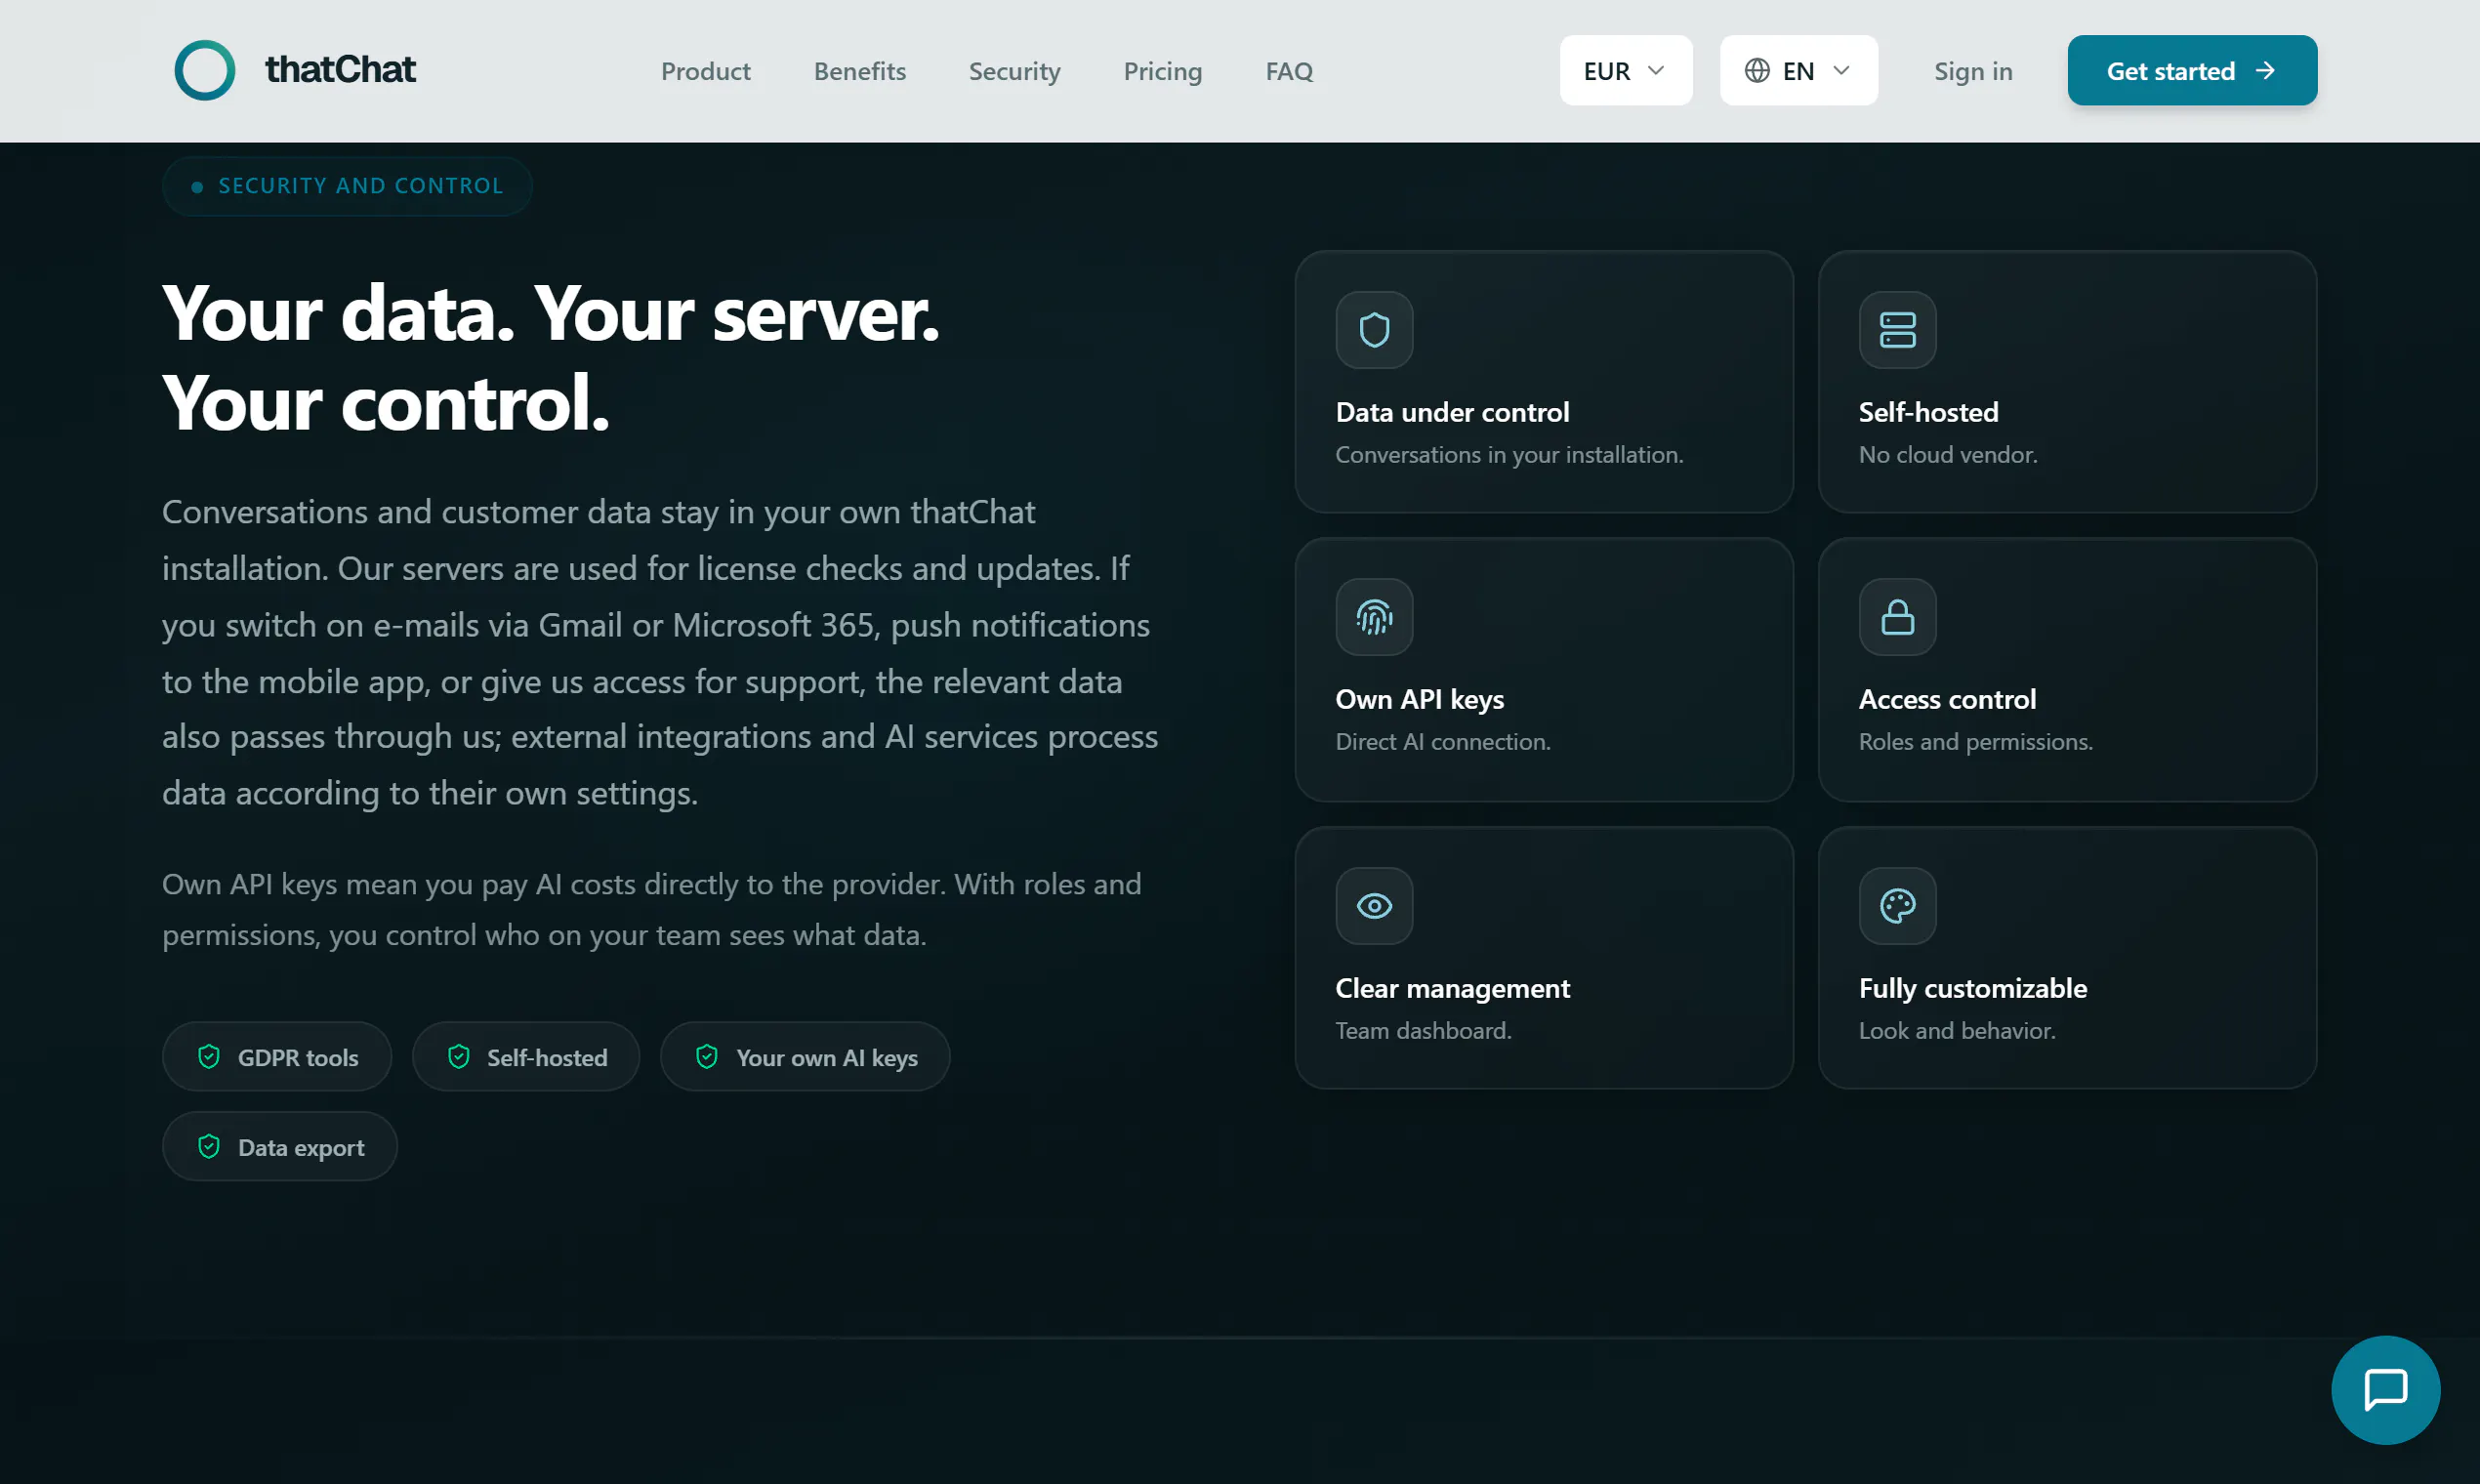The height and width of the screenshot is (1484, 2480).
Task: Click the shield check icon in GDPR tools chip
Action: pos(209,1057)
